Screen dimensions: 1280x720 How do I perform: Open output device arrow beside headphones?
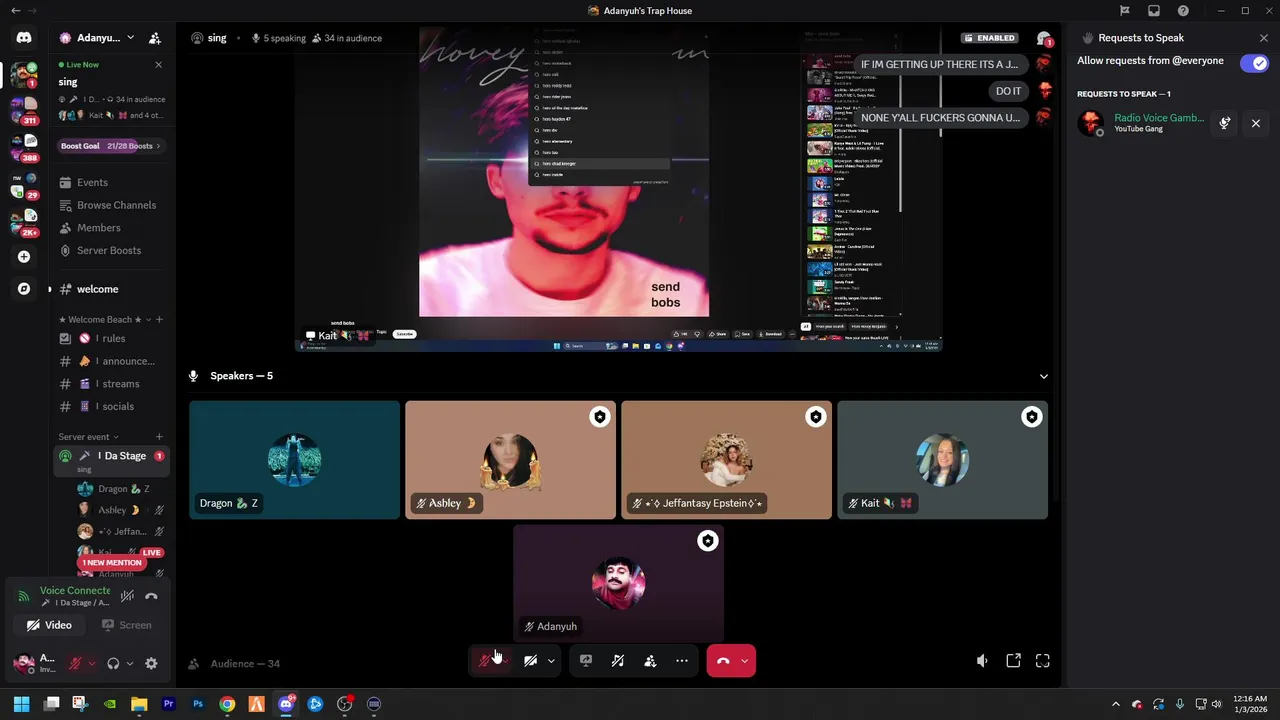pyautogui.click(x=129, y=664)
